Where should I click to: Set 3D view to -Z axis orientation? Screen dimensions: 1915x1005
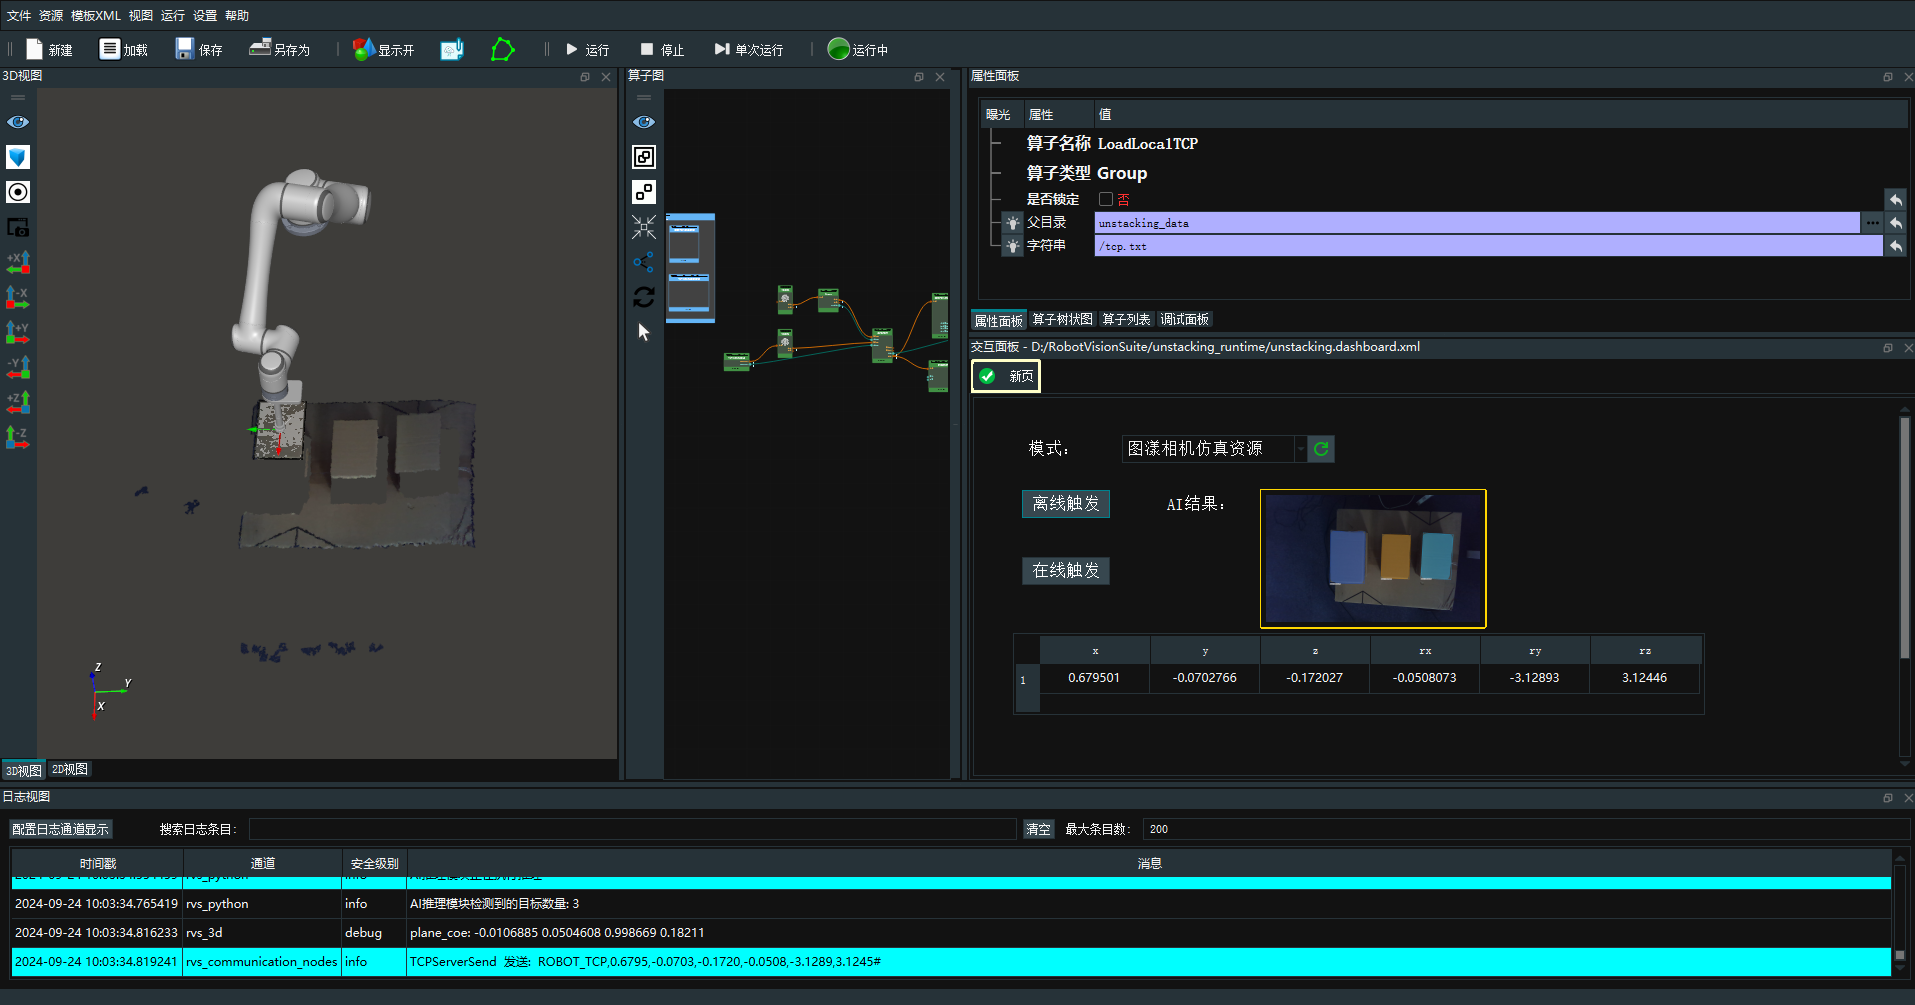18,437
